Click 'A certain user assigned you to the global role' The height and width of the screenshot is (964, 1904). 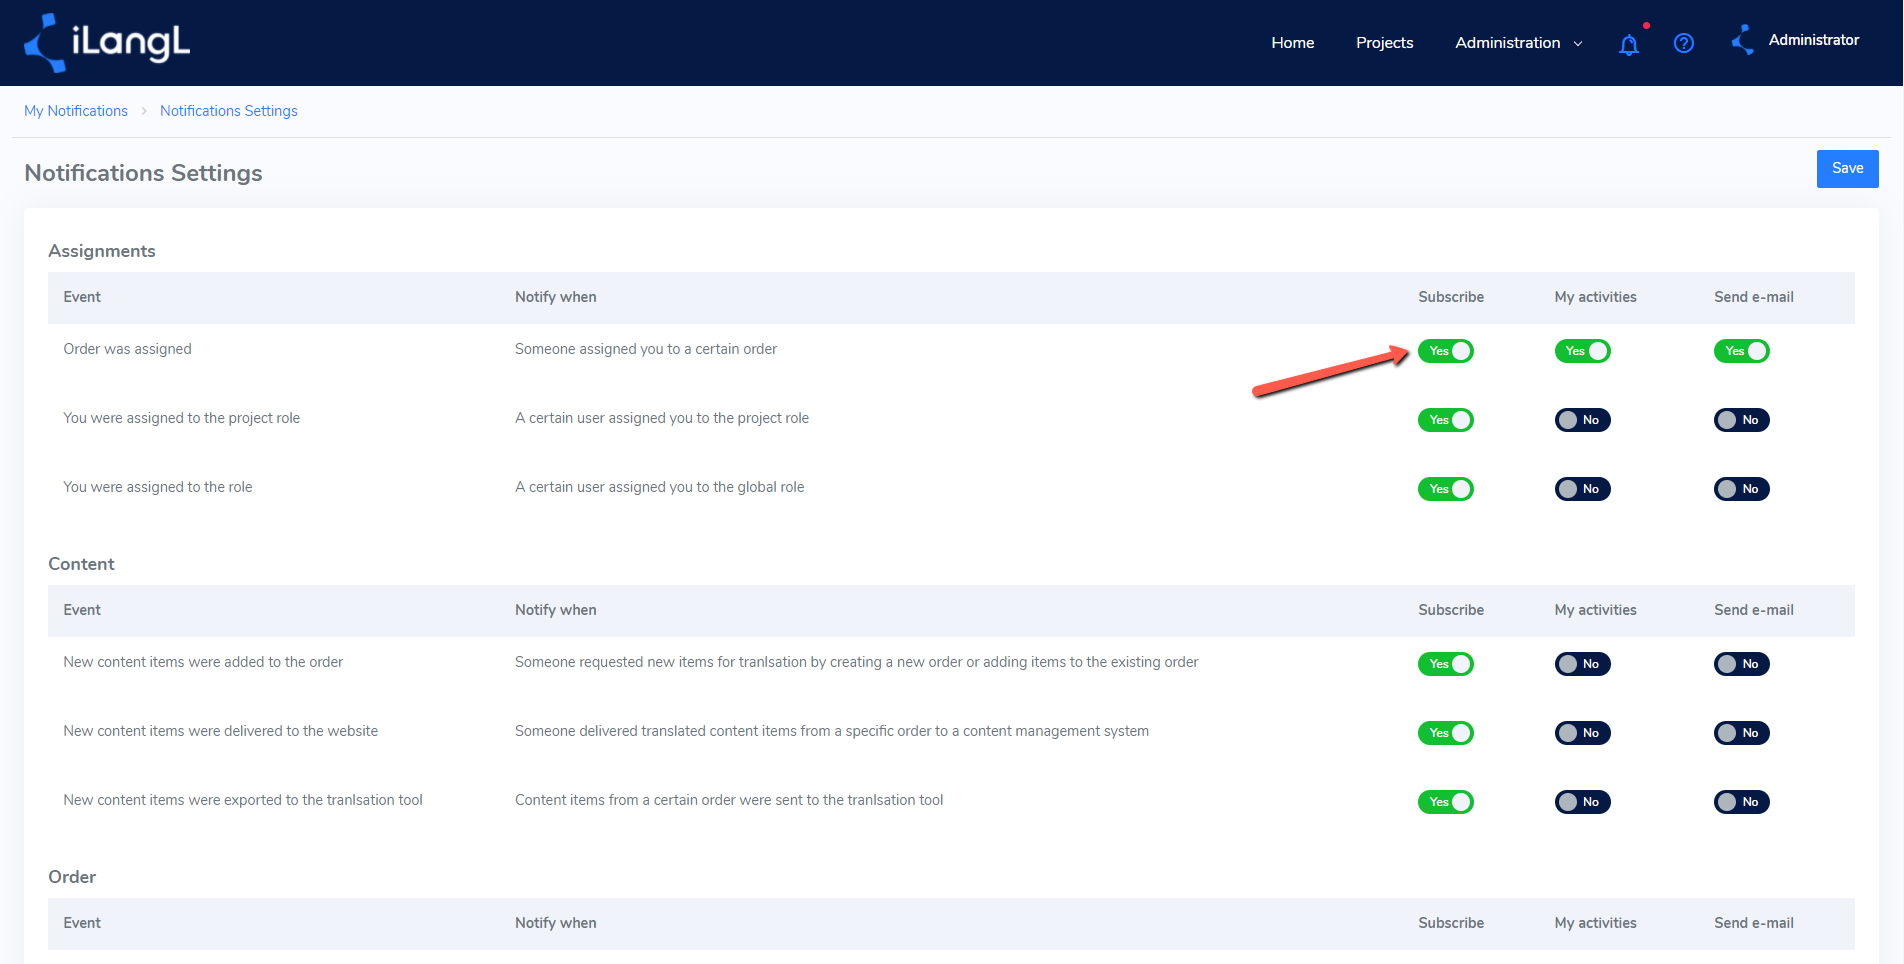click(659, 487)
